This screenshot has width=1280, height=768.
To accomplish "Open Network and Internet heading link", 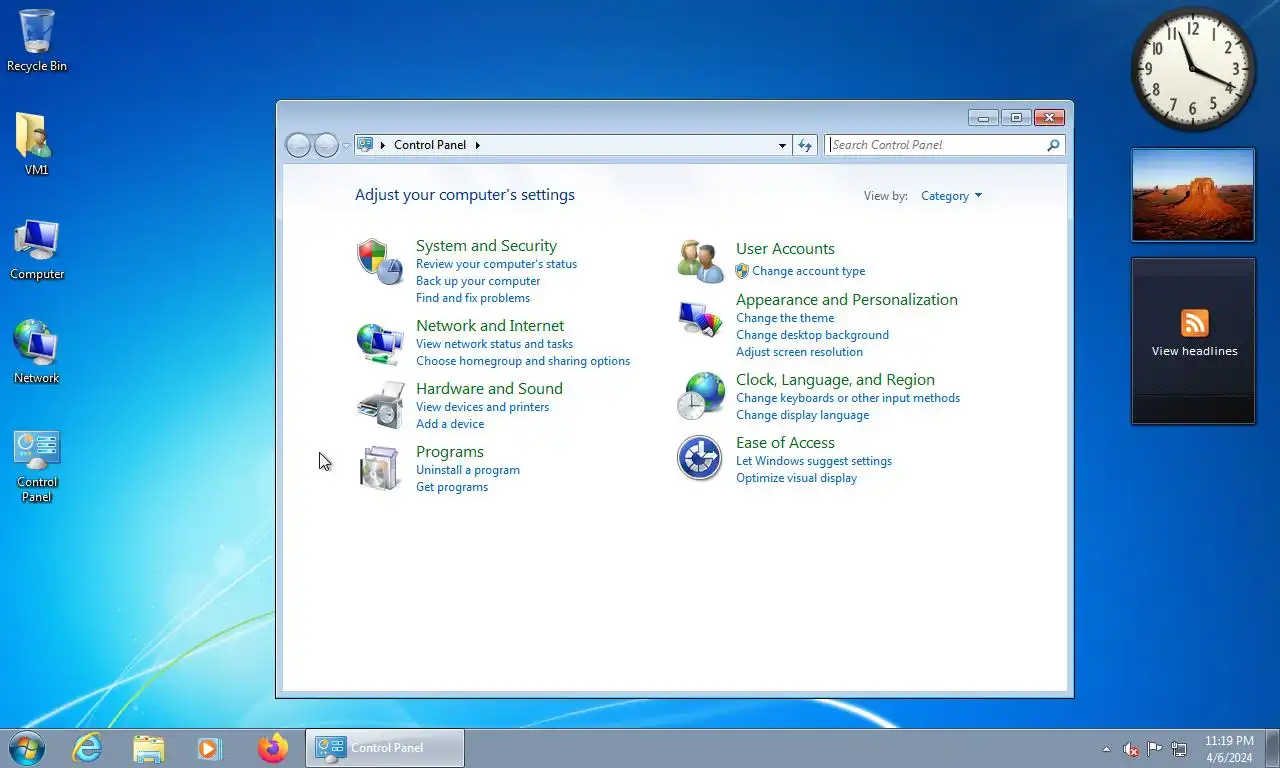I will click(x=490, y=326).
